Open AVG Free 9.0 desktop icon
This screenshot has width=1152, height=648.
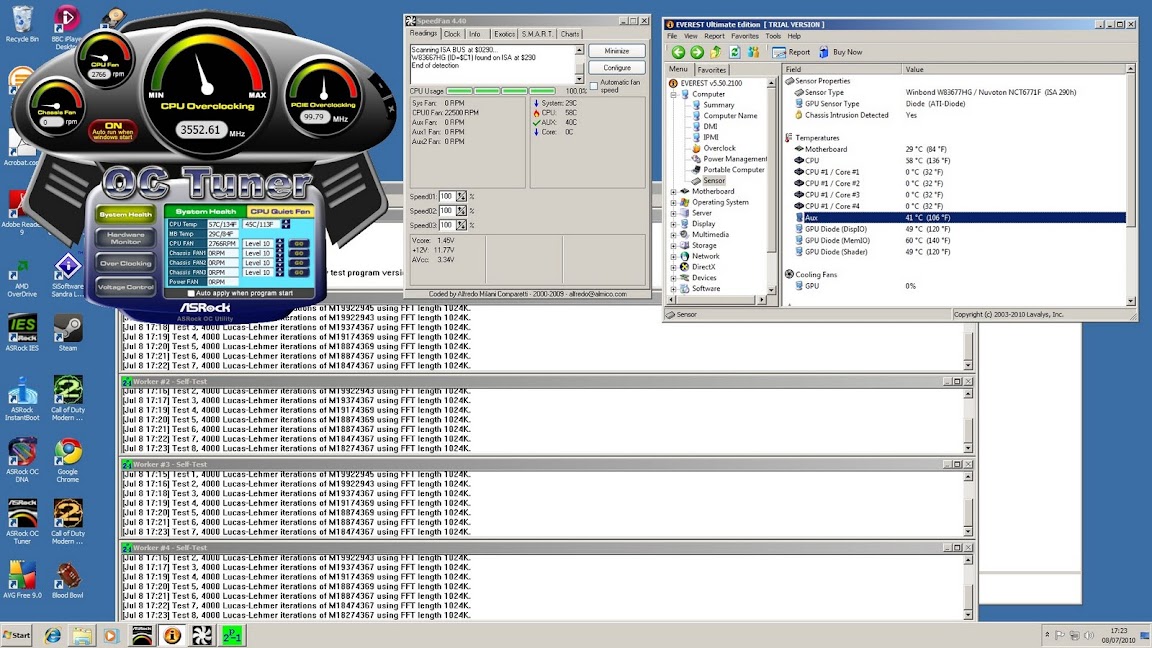[22, 580]
